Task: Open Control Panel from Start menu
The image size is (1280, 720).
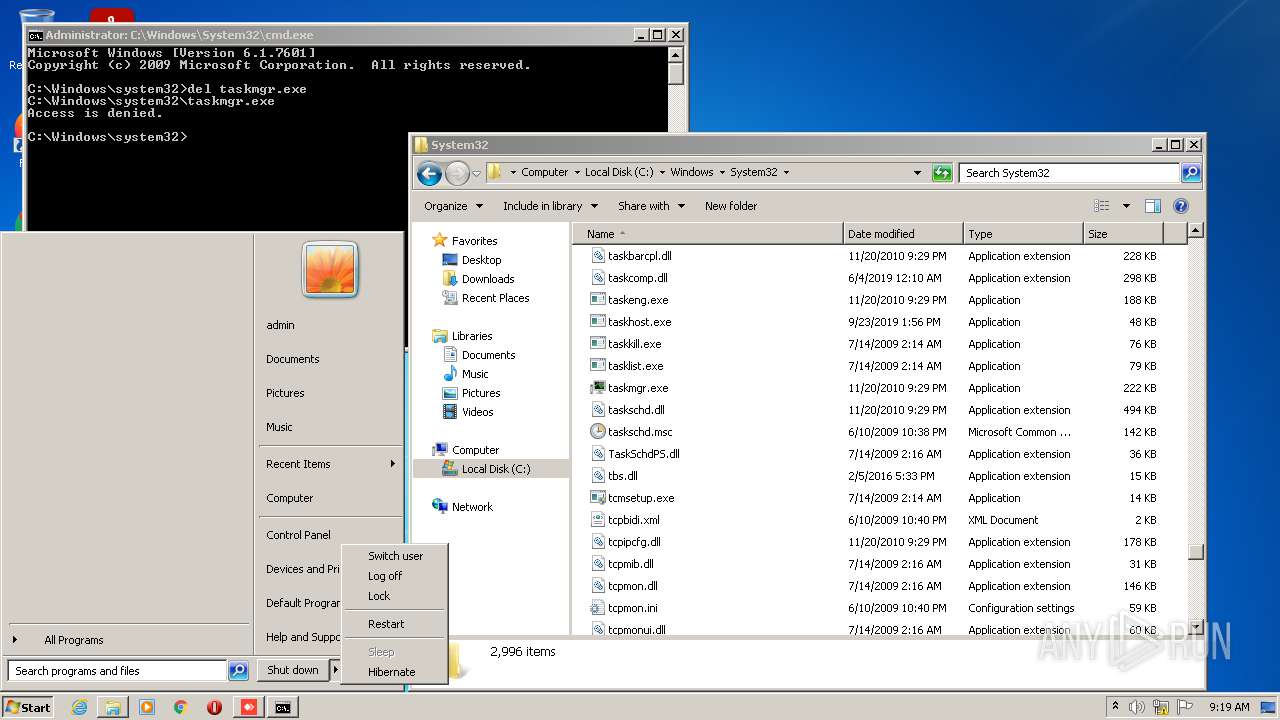Action: pyautogui.click(x=298, y=535)
